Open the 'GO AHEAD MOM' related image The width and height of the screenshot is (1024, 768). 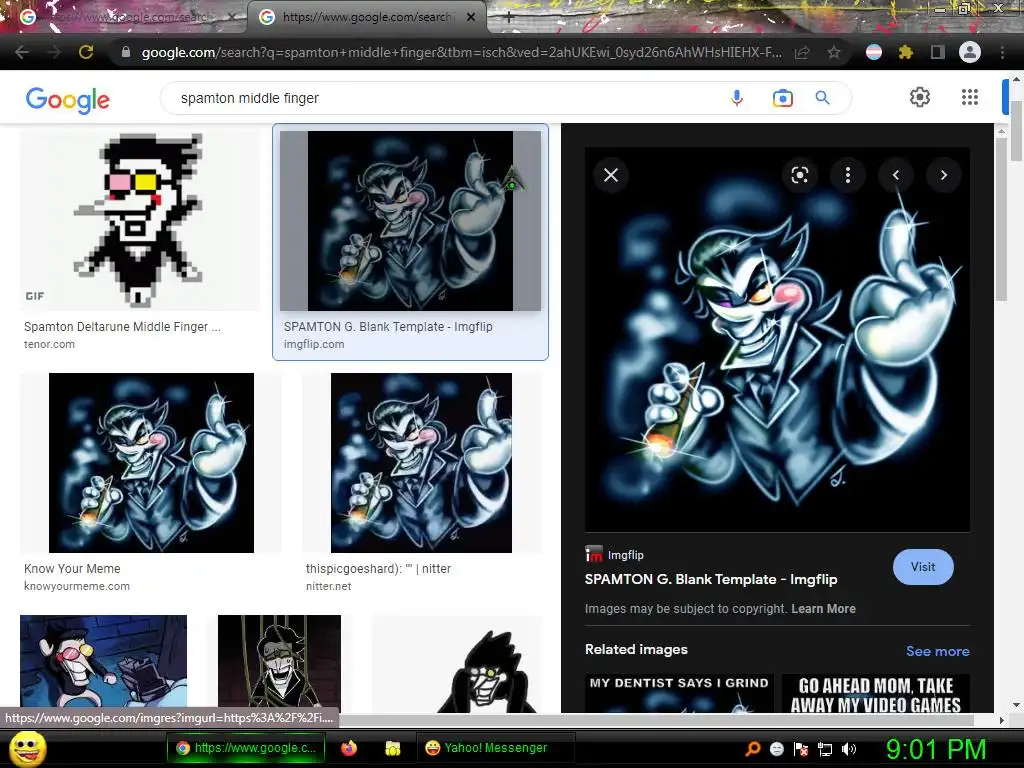click(876, 694)
